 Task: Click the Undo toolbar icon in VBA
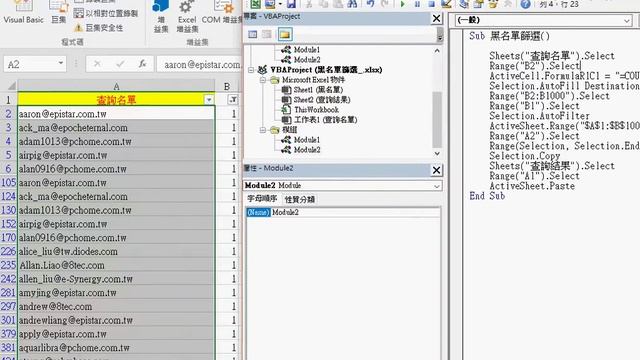371,4
